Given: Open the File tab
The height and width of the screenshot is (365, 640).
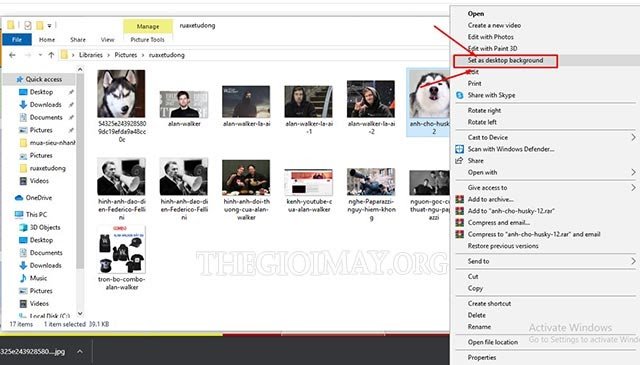Looking at the screenshot, I should 17,40.
